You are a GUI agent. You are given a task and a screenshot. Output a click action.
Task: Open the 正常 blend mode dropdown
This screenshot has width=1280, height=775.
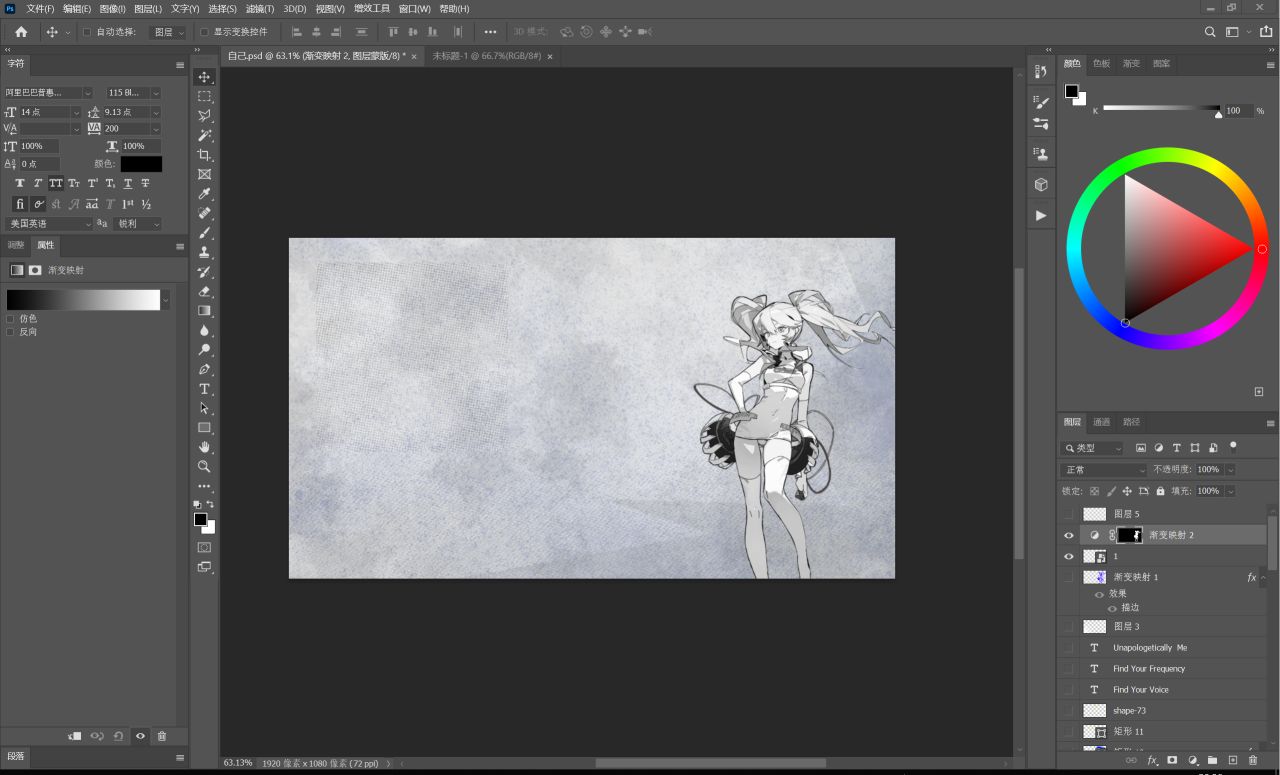click(x=1104, y=470)
